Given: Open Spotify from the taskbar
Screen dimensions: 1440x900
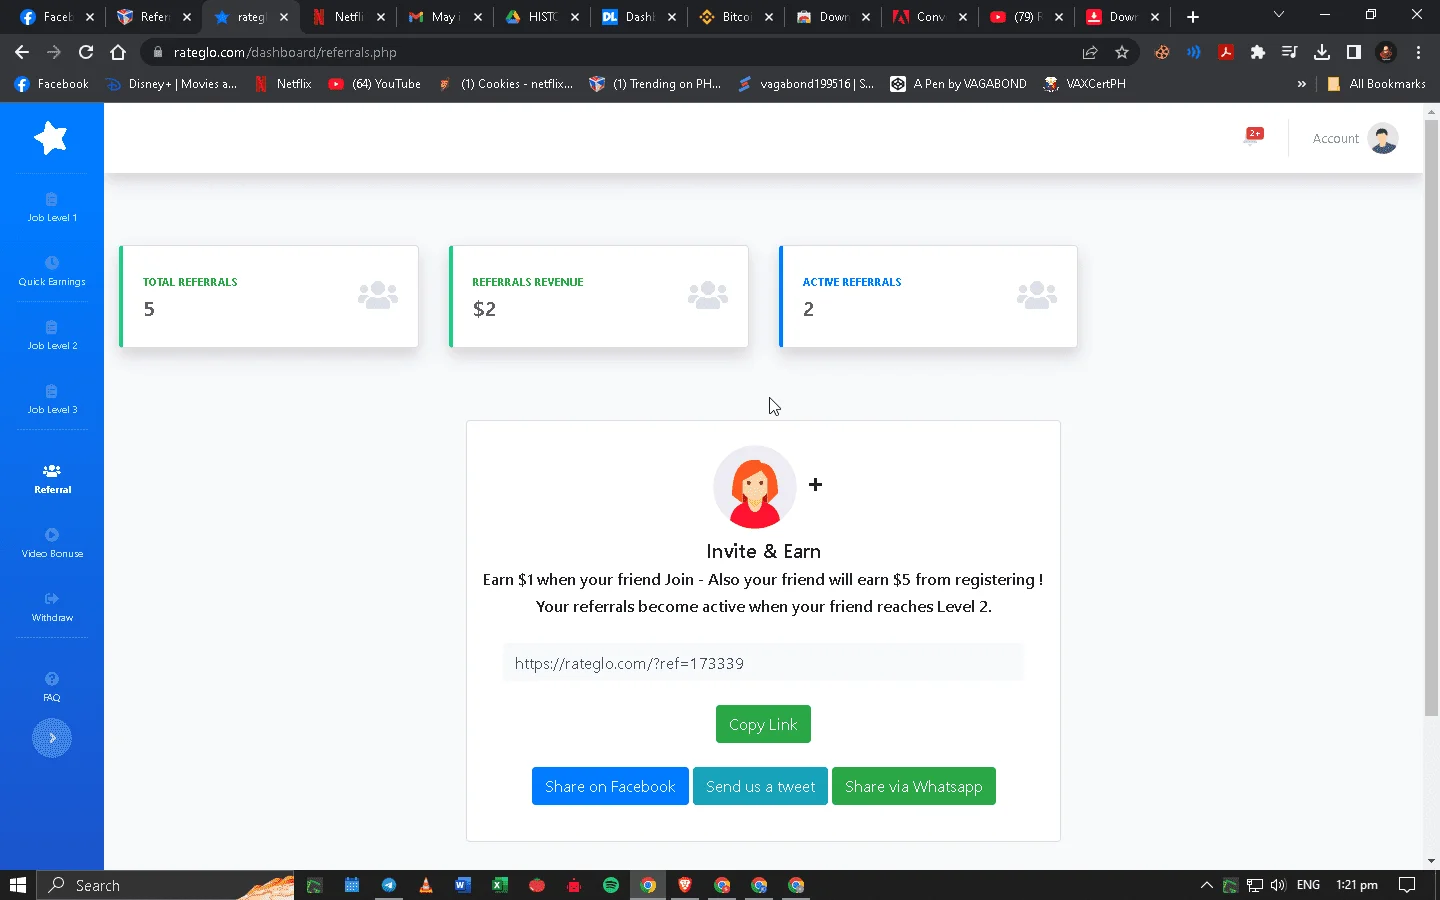Looking at the screenshot, I should (x=611, y=885).
